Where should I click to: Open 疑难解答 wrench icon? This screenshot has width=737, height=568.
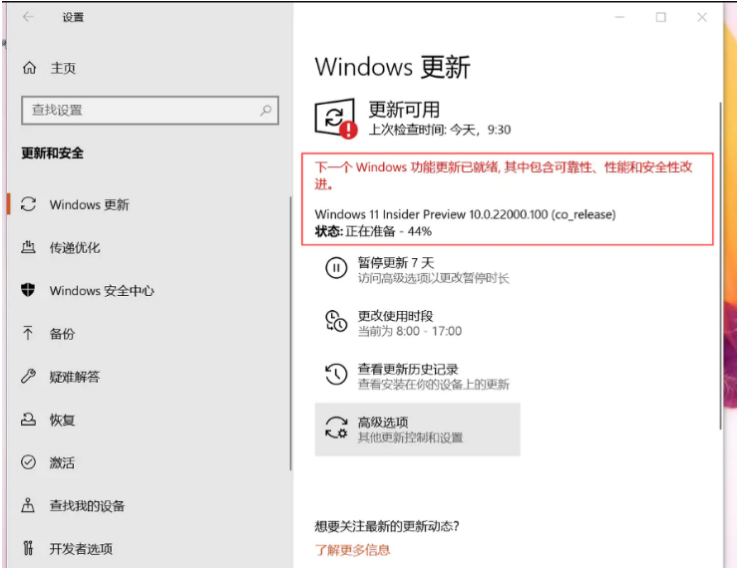[28, 376]
